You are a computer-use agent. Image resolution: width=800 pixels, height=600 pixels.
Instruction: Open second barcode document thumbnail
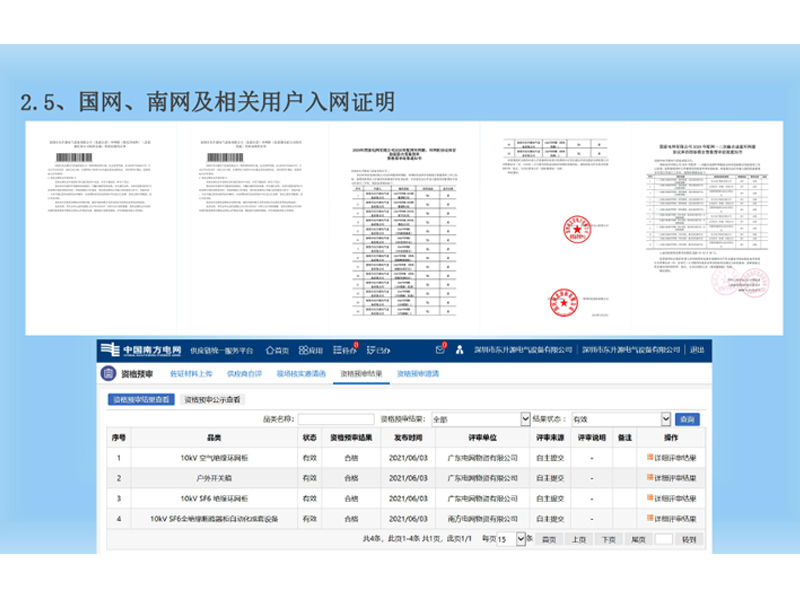pos(252,228)
